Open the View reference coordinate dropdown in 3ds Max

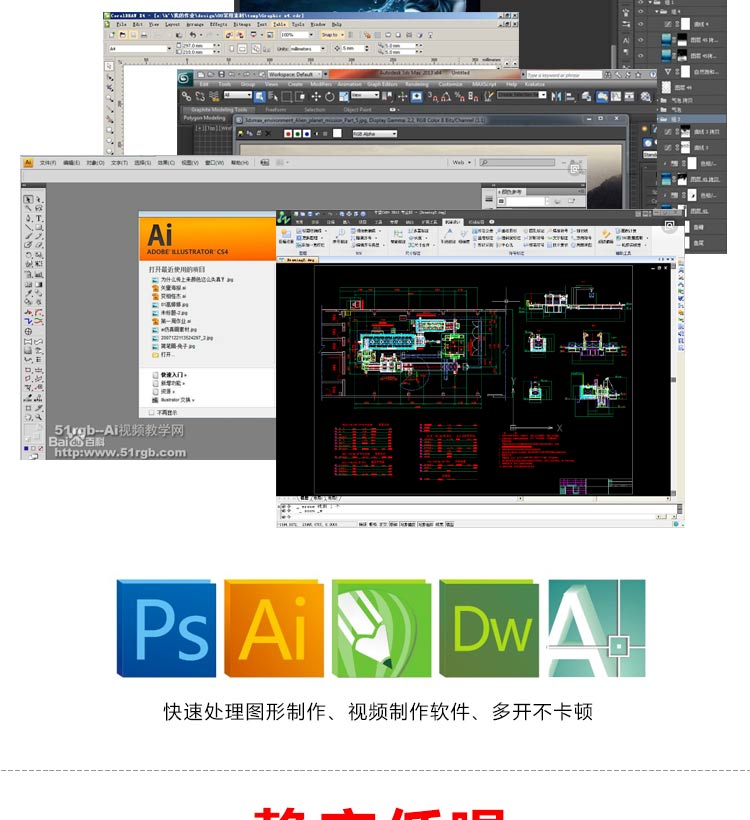[365, 95]
